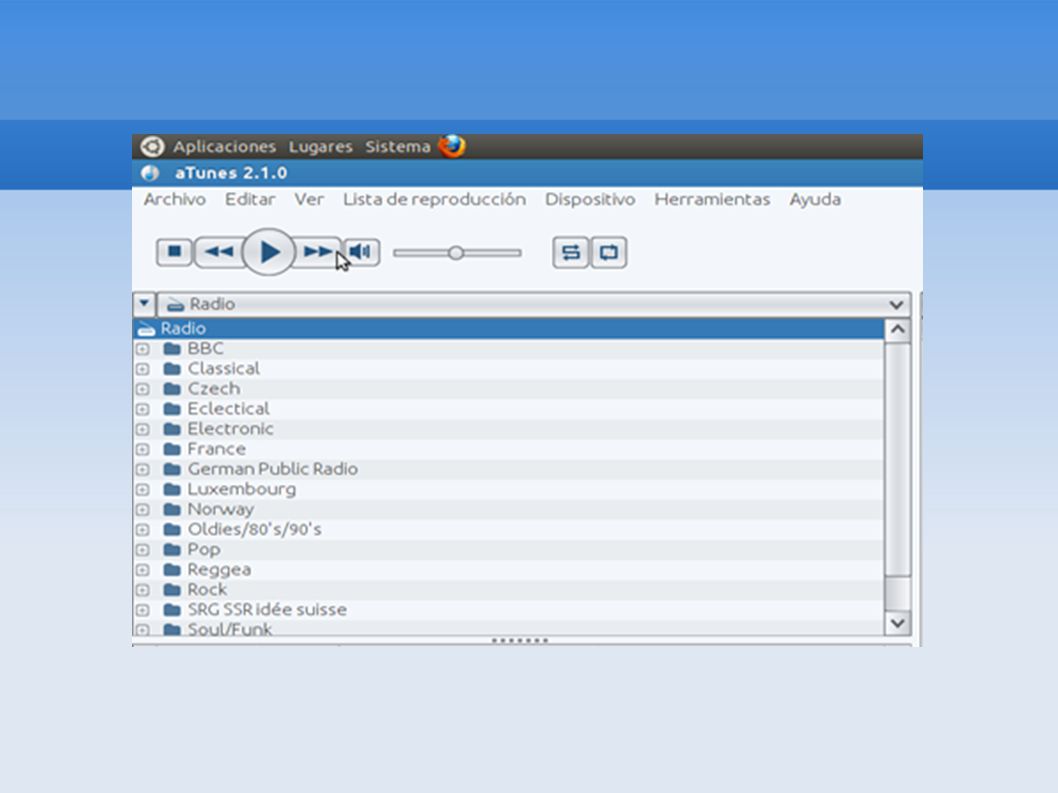
Task: Expand the Luxembourg folder
Action: 142,490
